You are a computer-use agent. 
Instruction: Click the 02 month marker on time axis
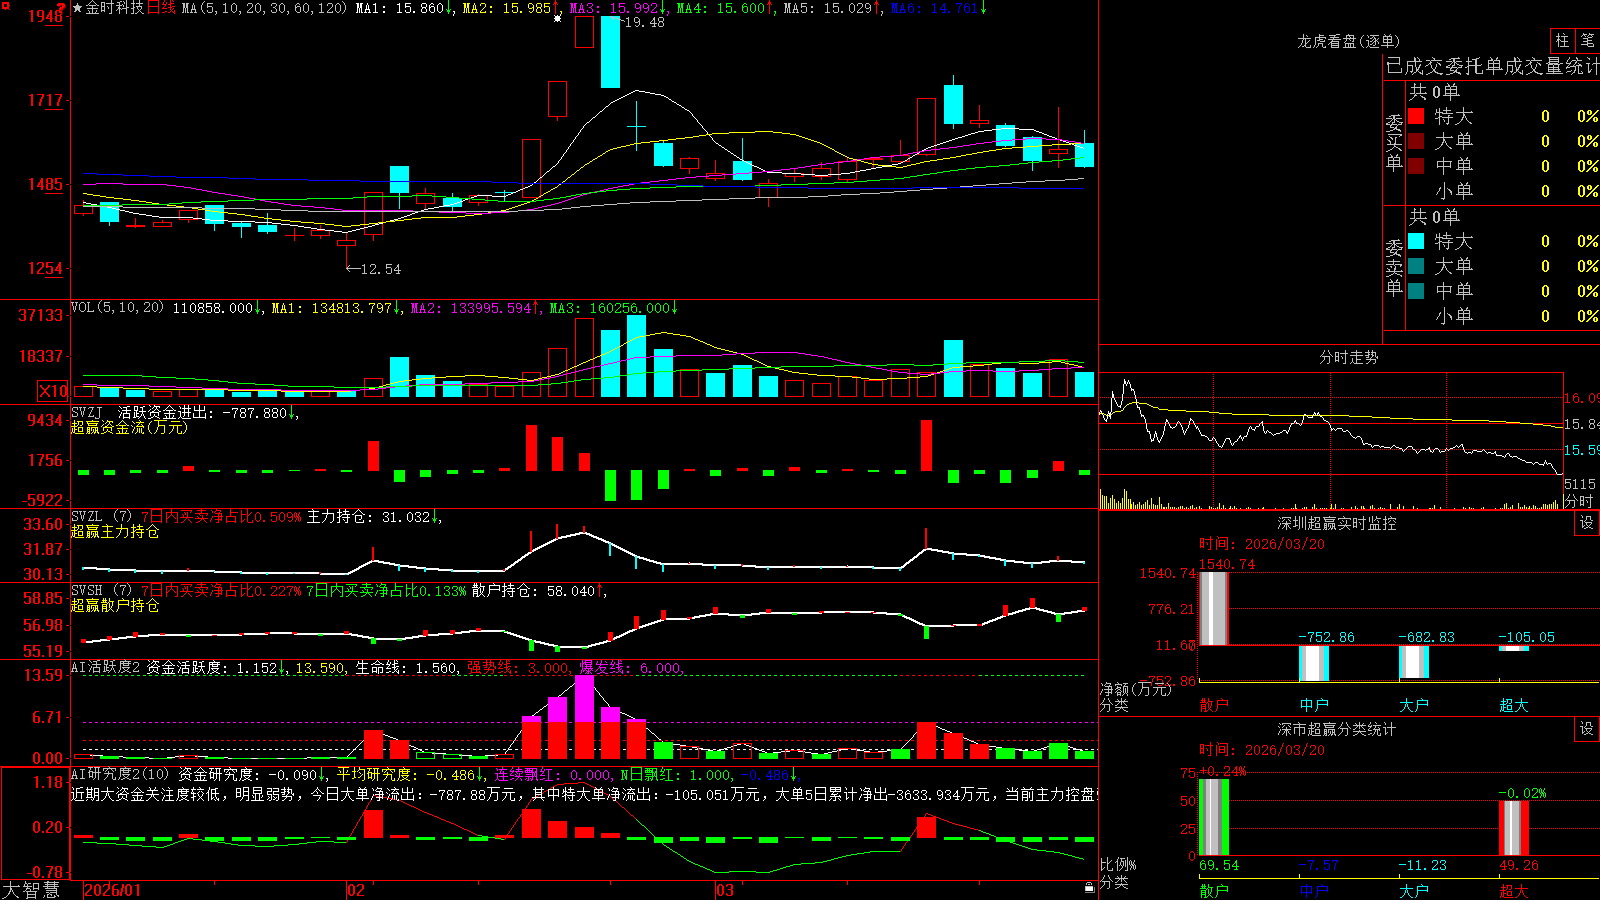tap(356, 890)
